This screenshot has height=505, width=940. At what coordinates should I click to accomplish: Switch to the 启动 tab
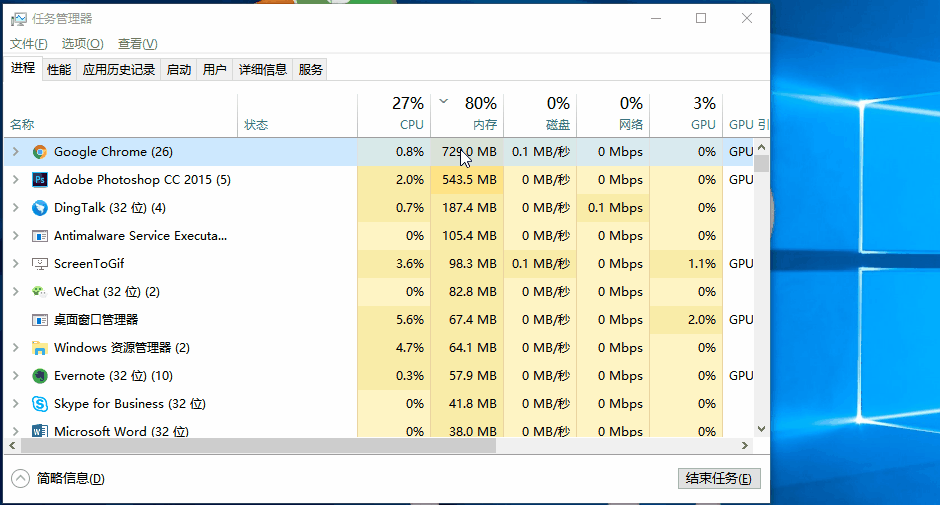179,70
